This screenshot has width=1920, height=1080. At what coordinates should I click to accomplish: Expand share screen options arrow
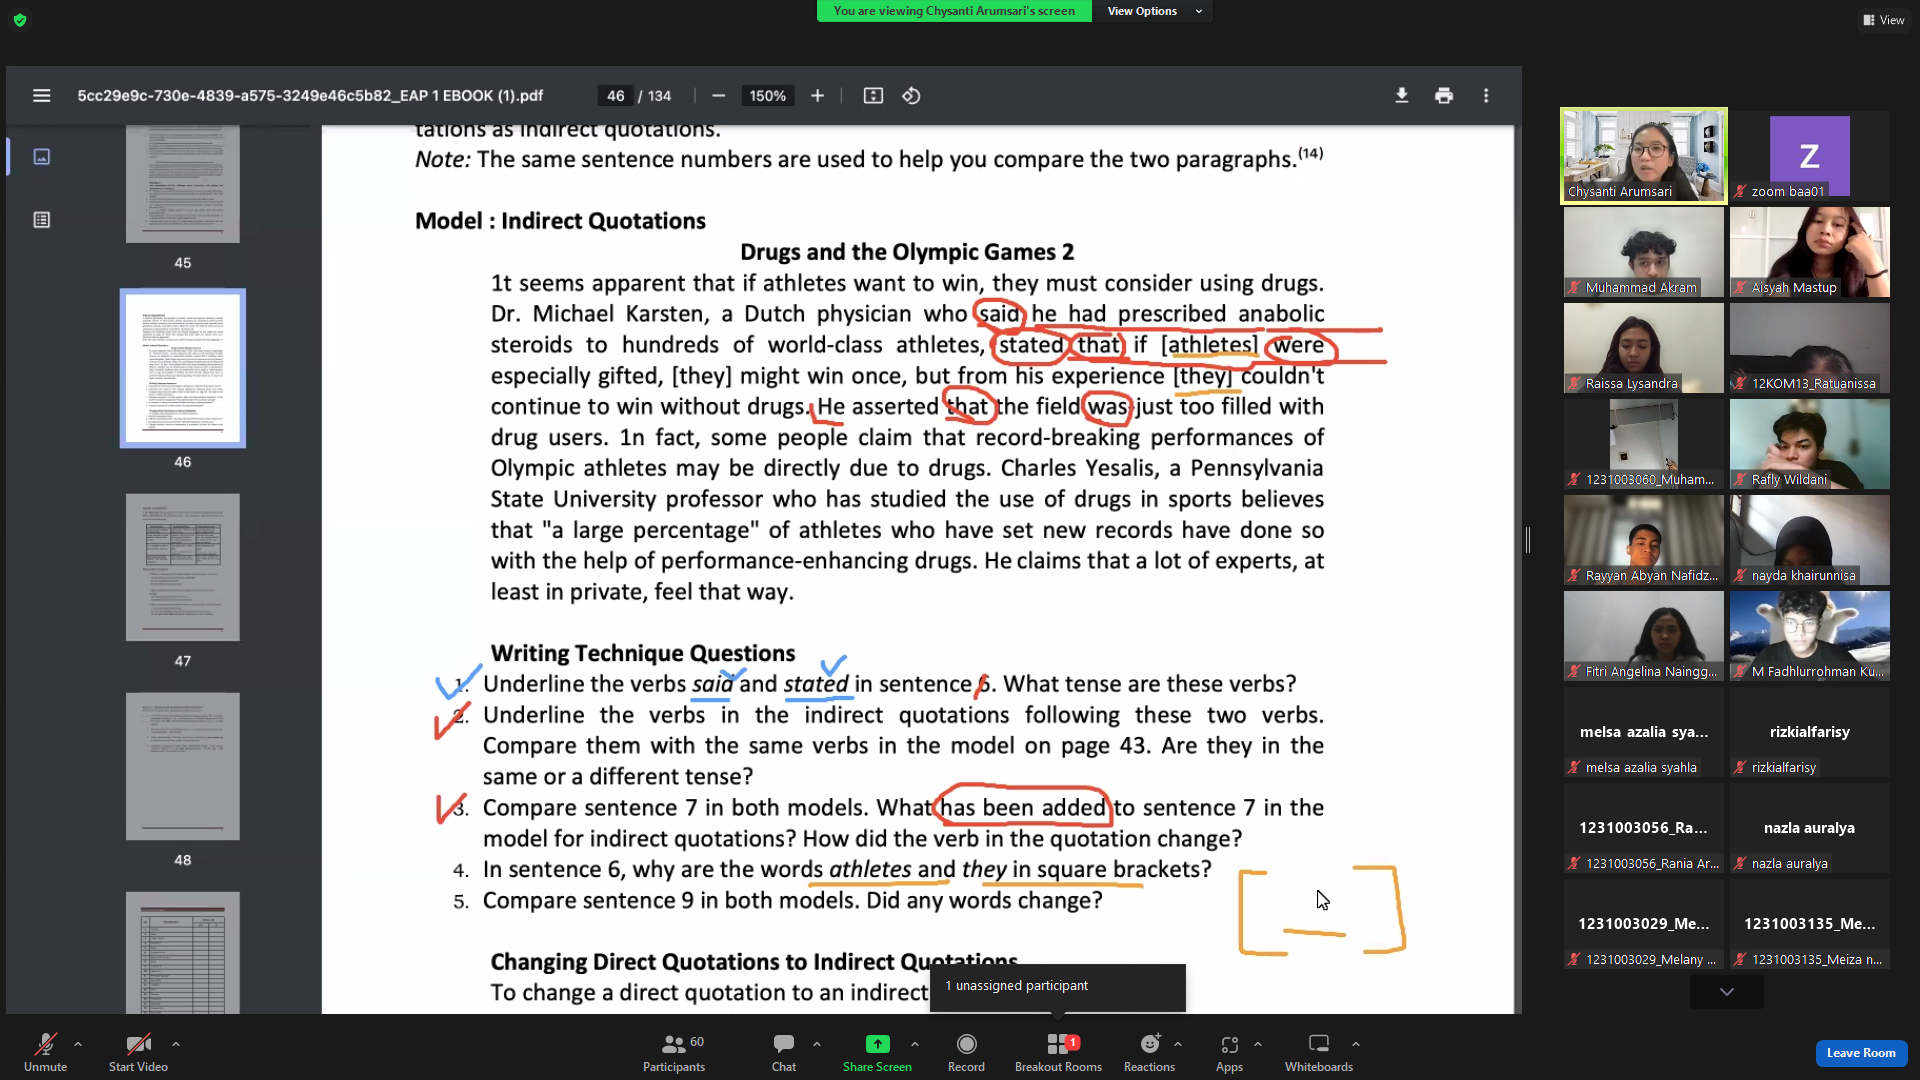pyautogui.click(x=915, y=1044)
